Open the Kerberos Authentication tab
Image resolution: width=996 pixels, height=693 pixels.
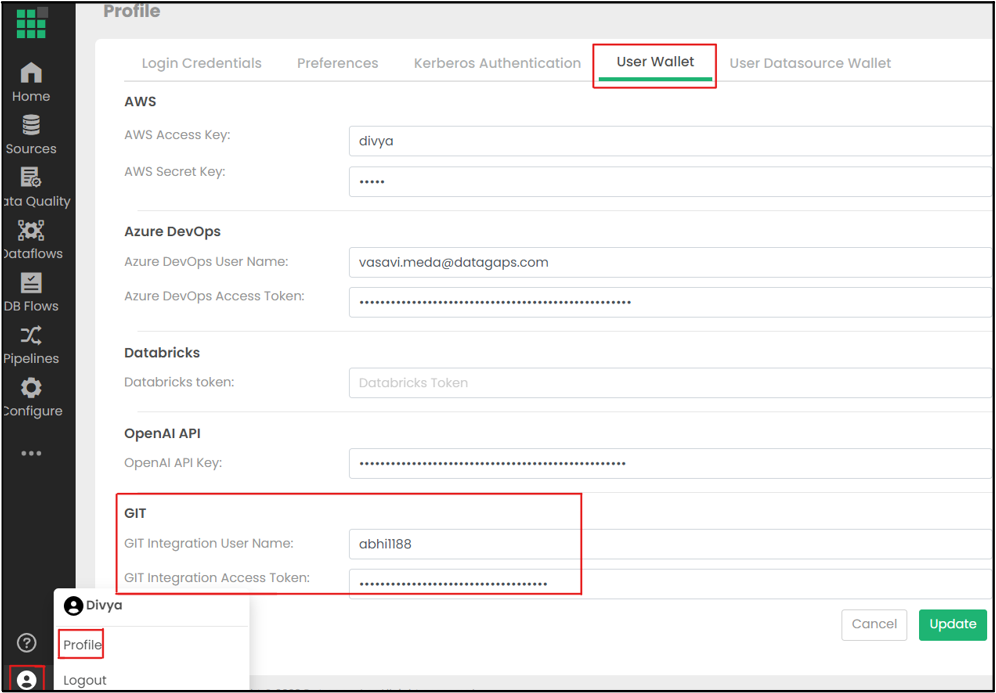click(x=497, y=63)
